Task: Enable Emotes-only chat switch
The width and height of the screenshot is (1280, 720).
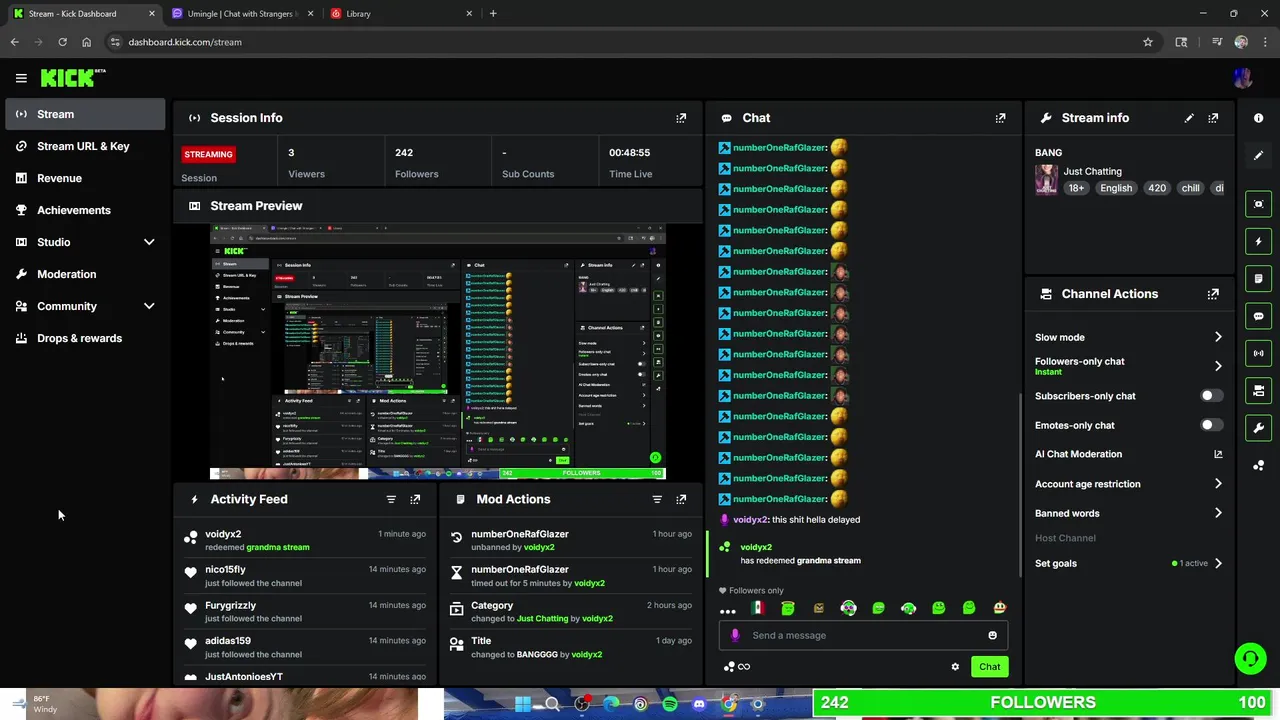Action: click(x=1210, y=425)
